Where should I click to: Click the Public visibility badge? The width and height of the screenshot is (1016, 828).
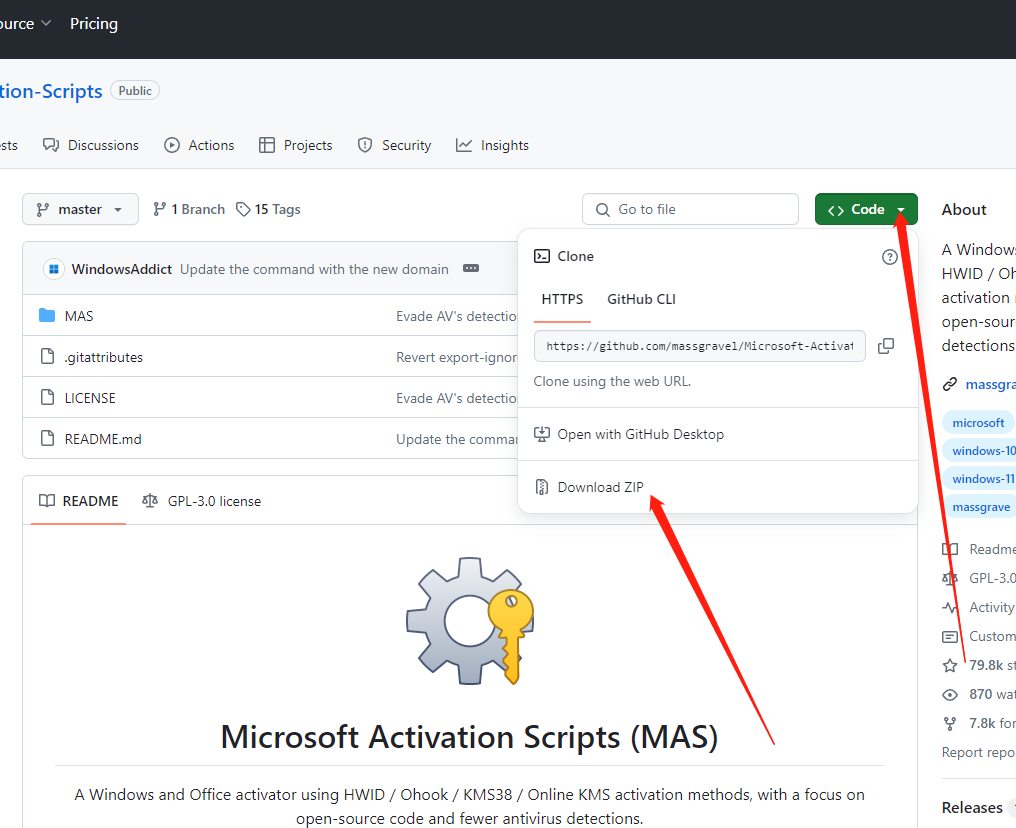(135, 91)
